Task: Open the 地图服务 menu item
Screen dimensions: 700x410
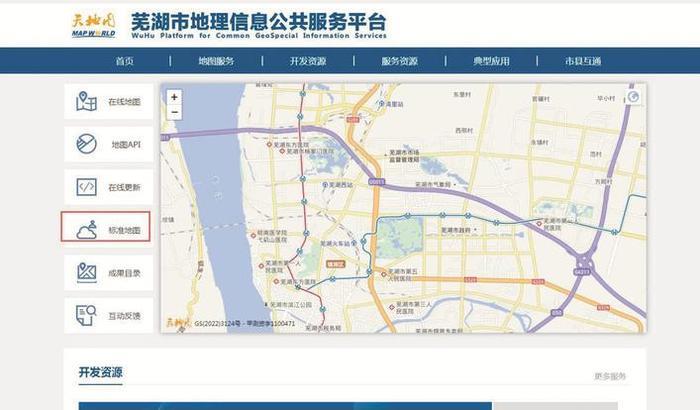Action: tap(216, 61)
